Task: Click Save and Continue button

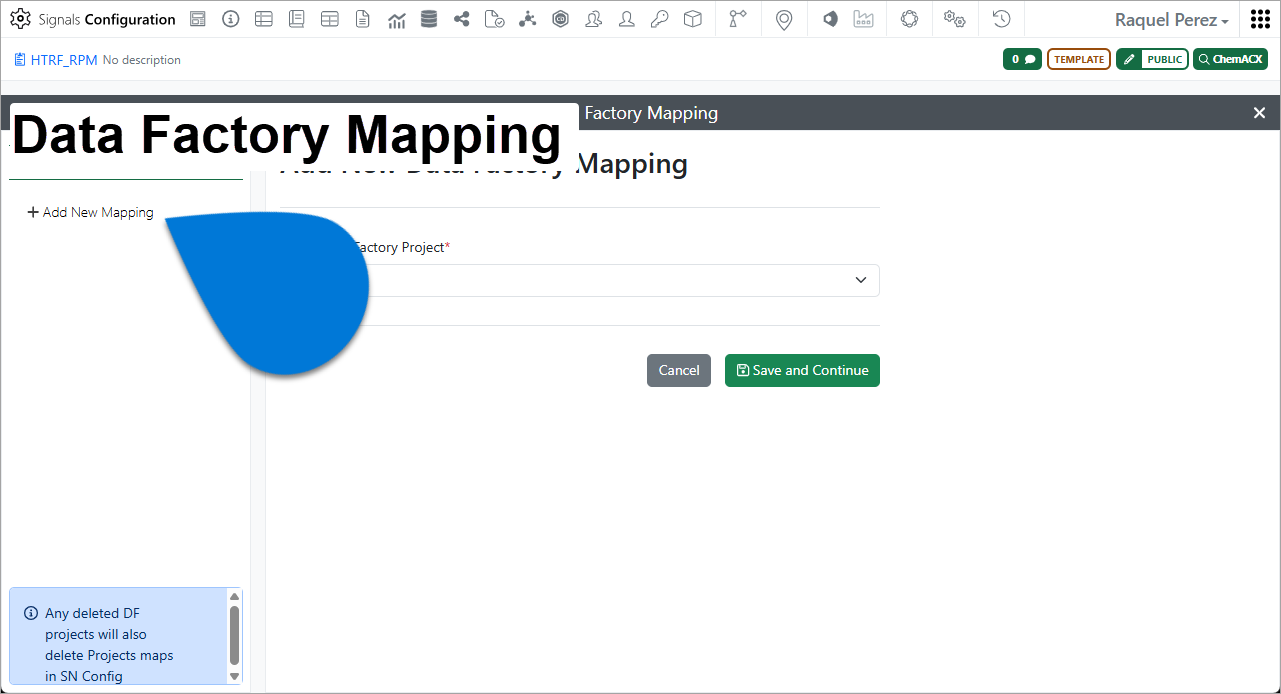Action: (802, 370)
